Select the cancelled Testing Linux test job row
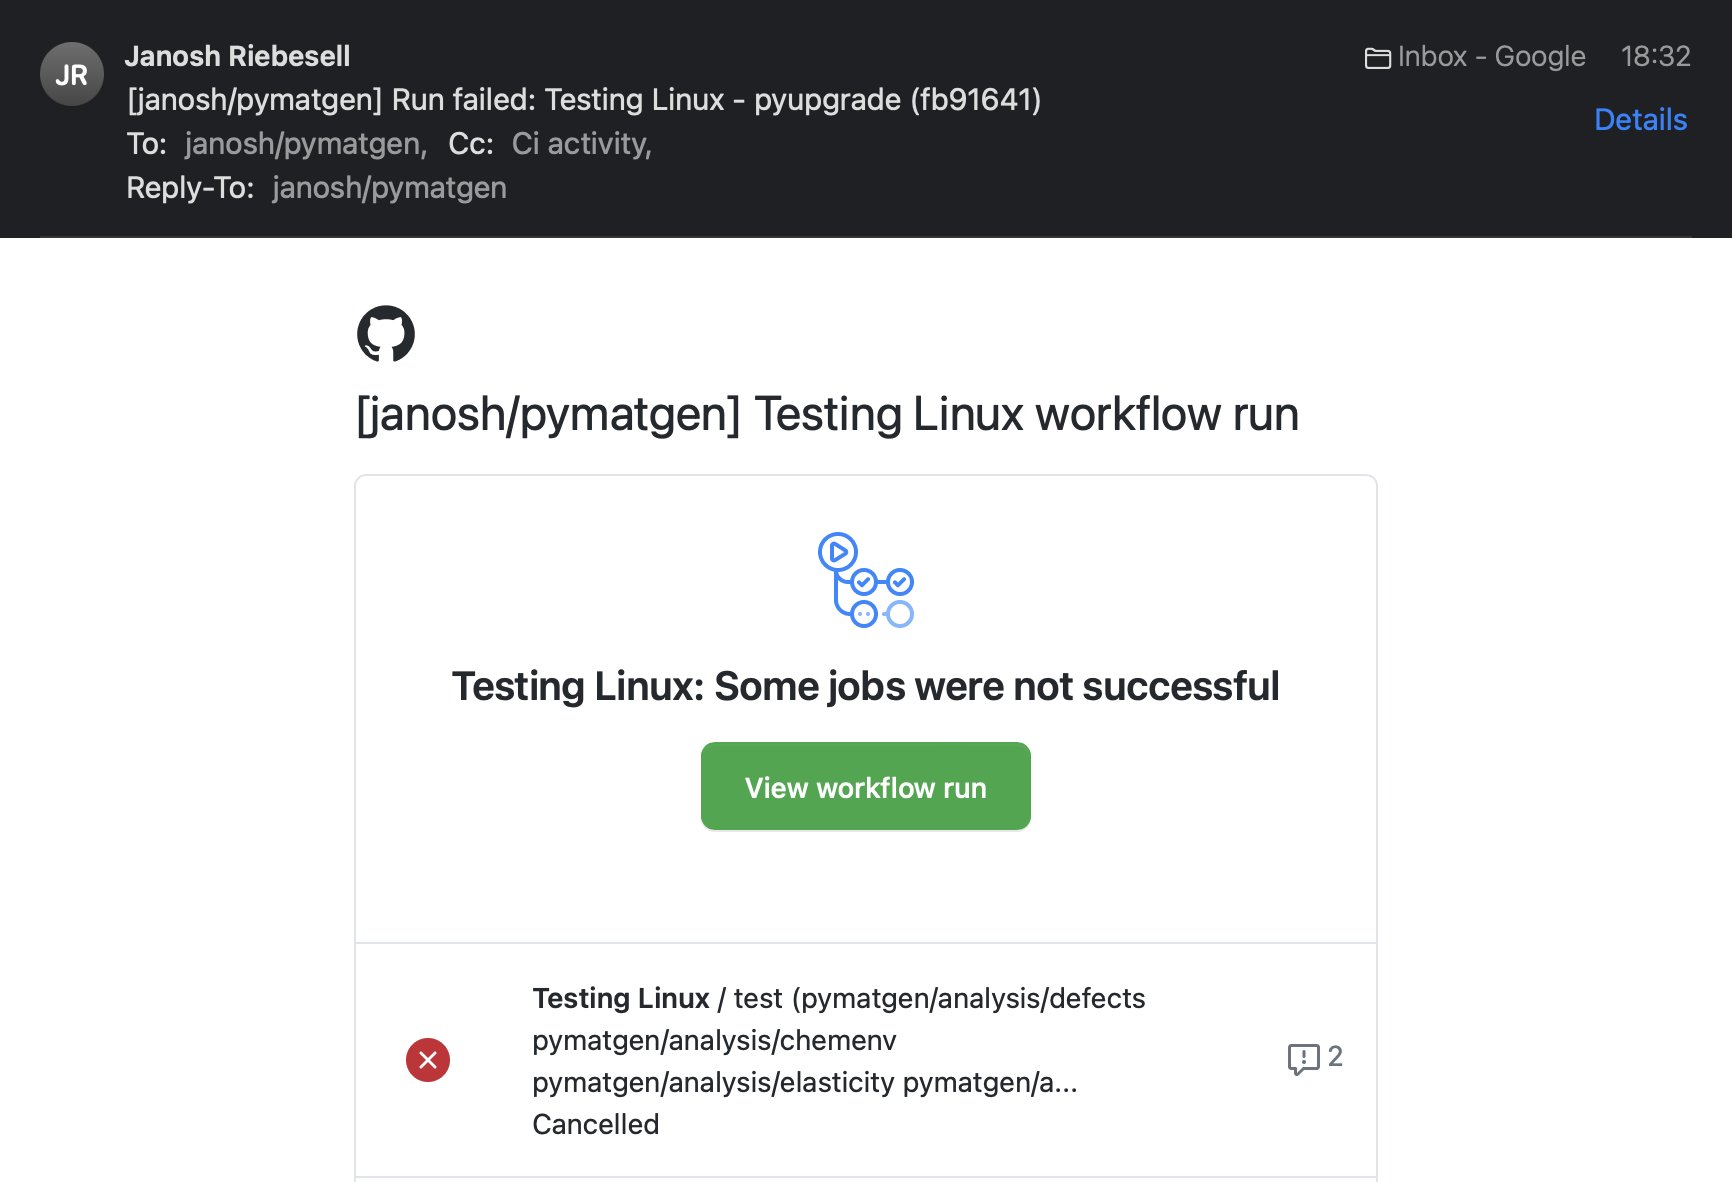1732x1182 pixels. (838, 1060)
